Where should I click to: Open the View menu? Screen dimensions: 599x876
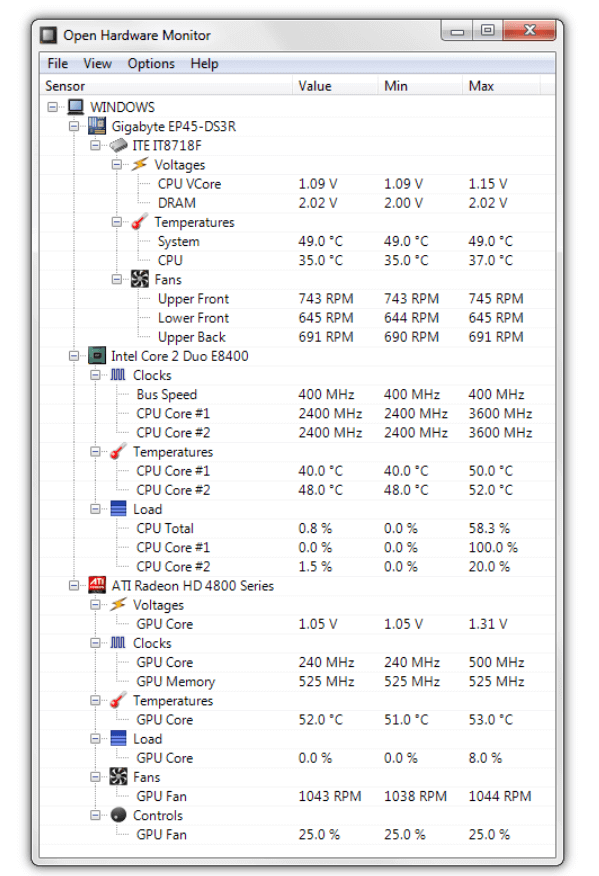click(x=97, y=63)
